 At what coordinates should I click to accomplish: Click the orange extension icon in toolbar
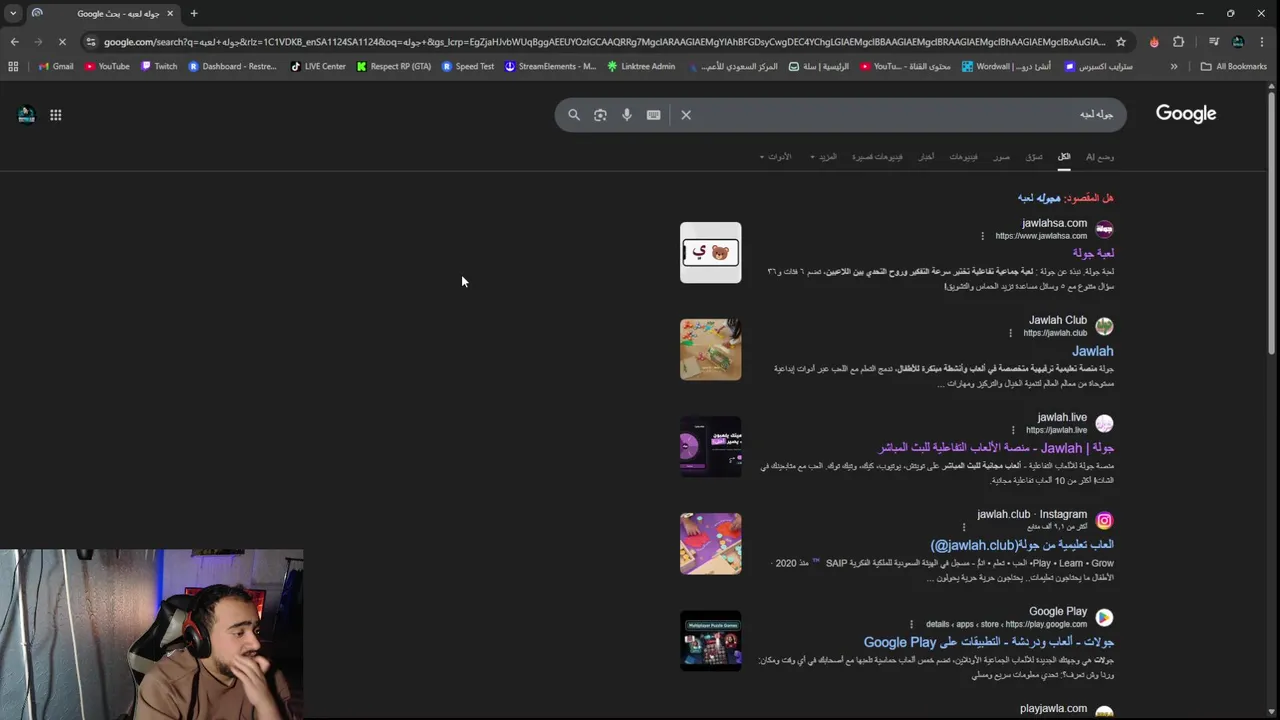click(x=1154, y=42)
